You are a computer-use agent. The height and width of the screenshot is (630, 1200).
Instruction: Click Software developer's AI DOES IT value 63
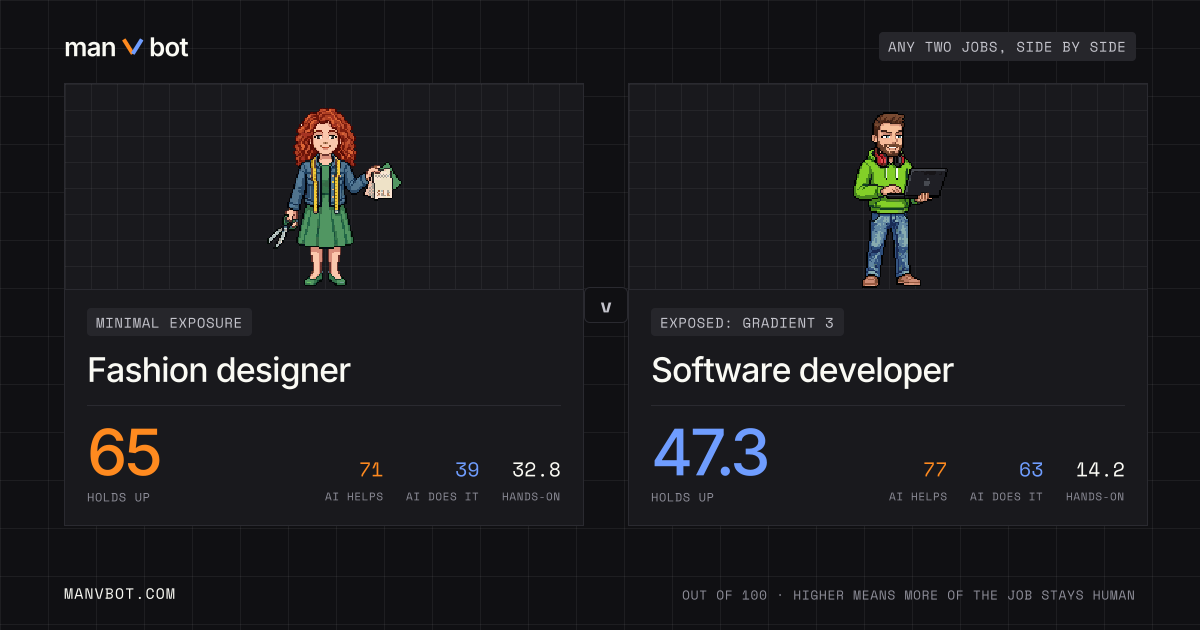1031,470
